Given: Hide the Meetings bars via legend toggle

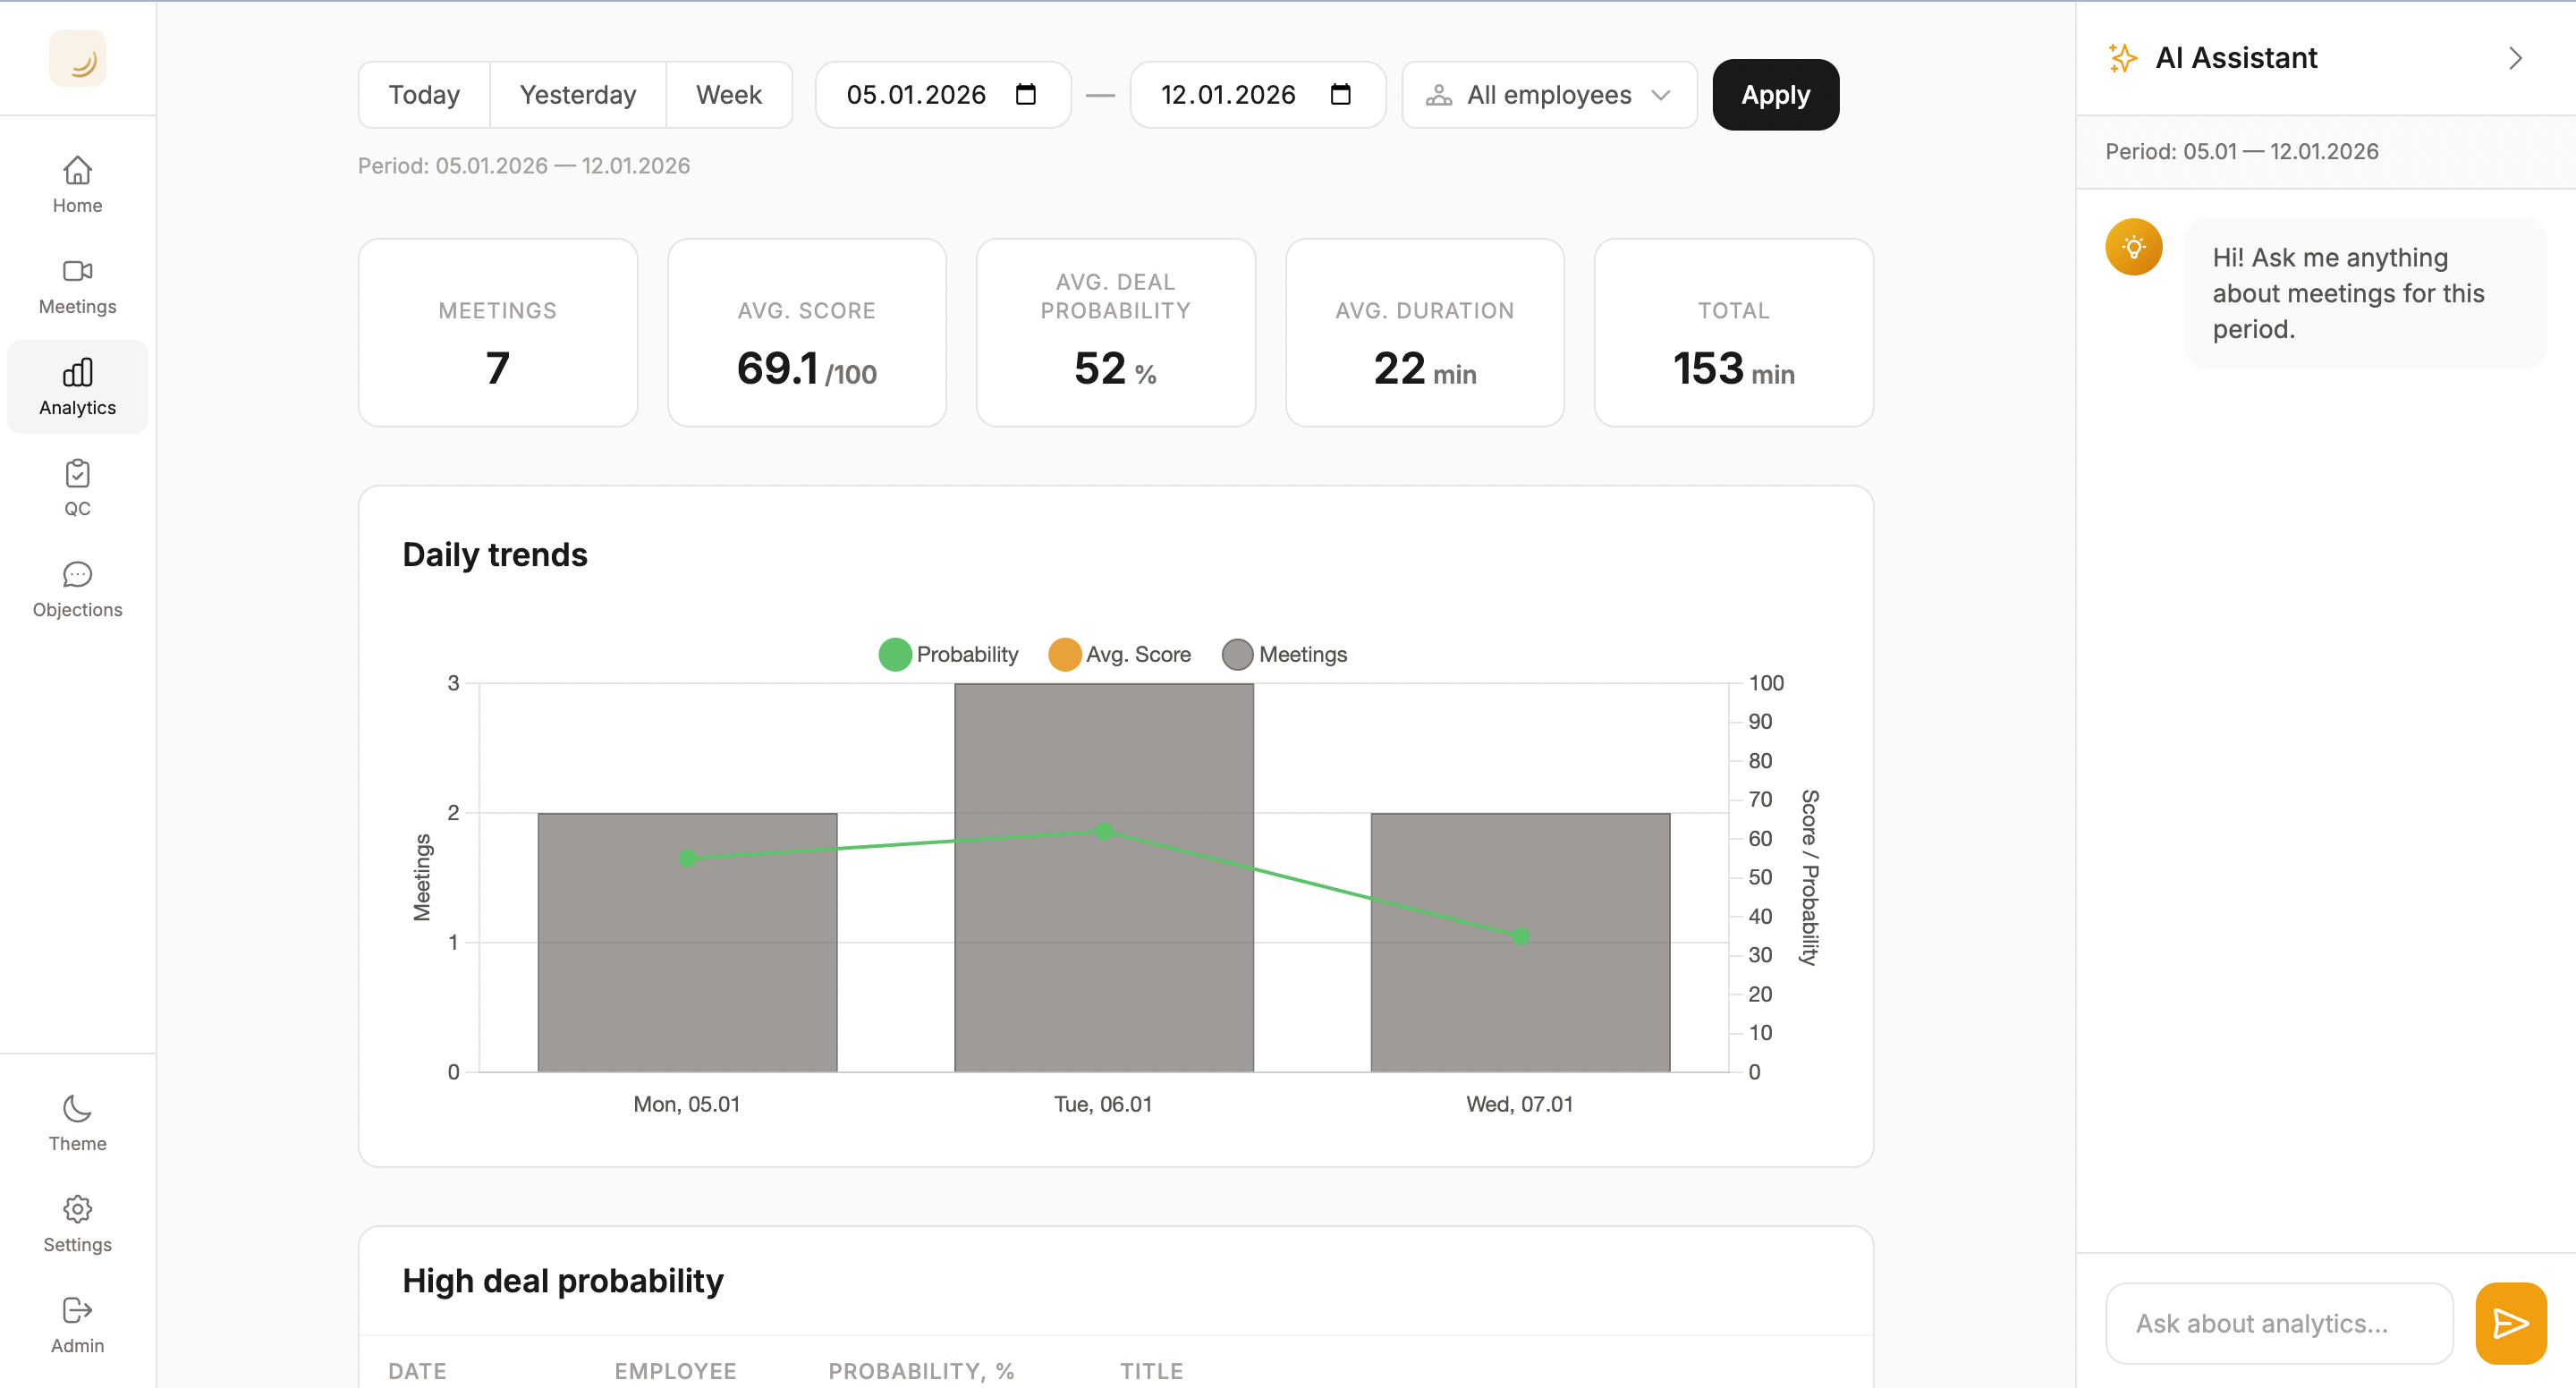Looking at the screenshot, I should pyautogui.click(x=1285, y=654).
